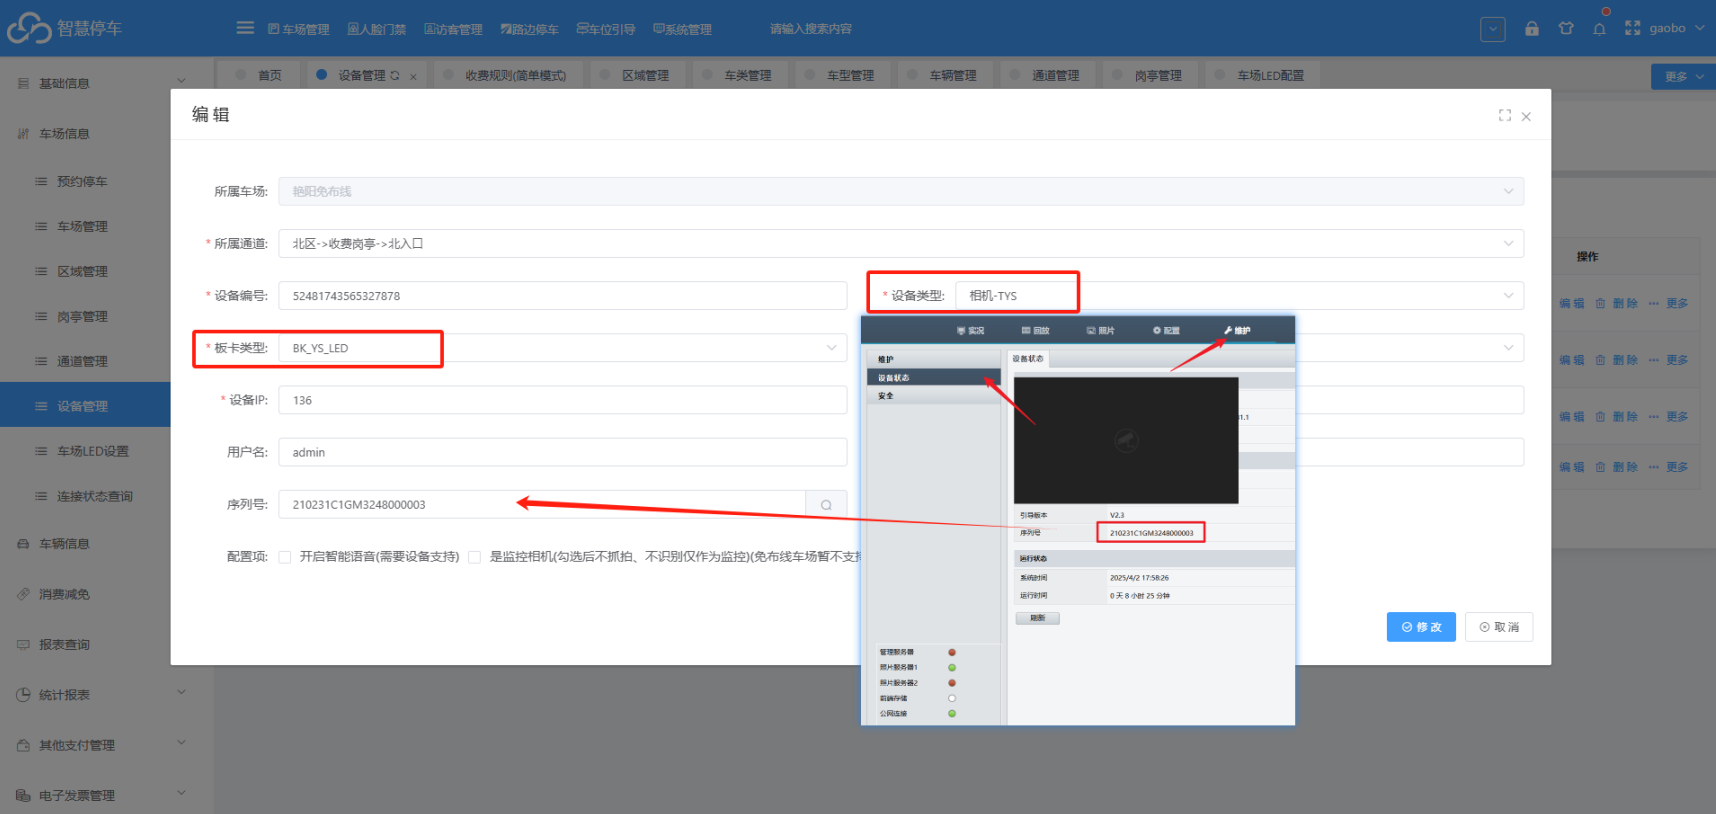
Task: Open the 设备类型 dropdown arrow
Action: tap(1508, 295)
